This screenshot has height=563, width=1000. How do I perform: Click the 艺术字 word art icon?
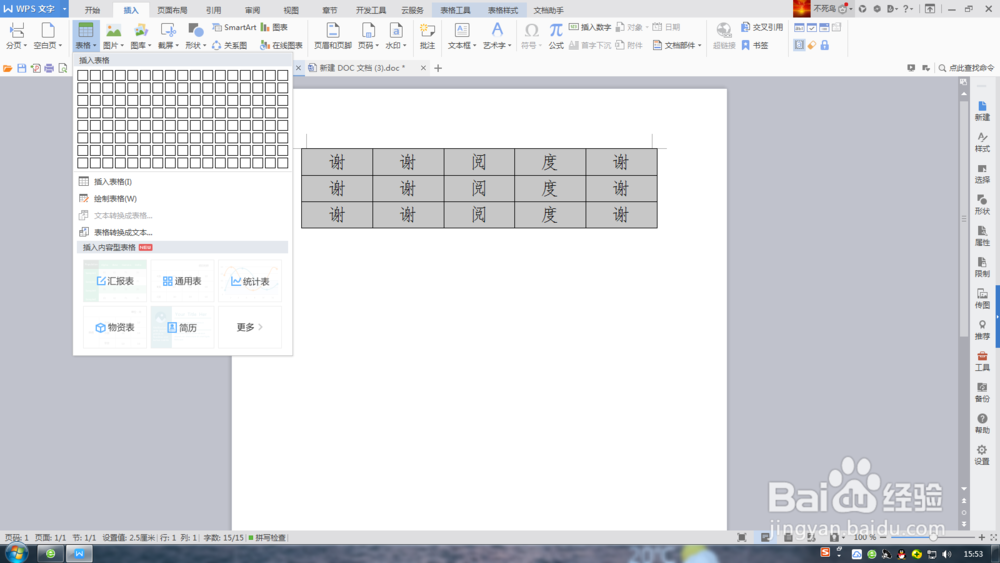pyautogui.click(x=497, y=30)
